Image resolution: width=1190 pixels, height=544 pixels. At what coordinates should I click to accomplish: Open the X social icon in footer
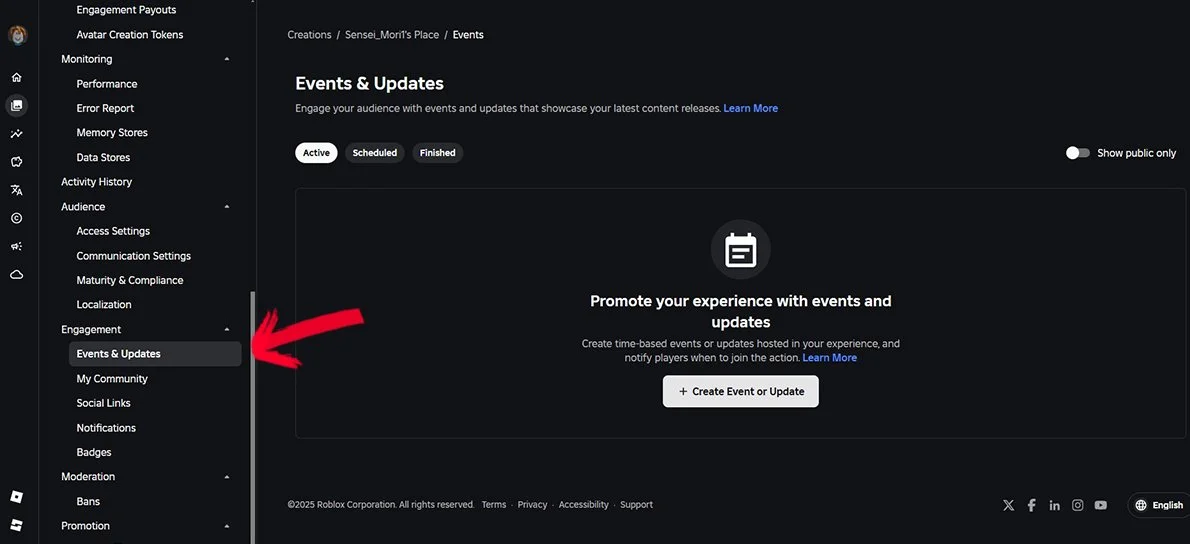click(x=1008, y=505)
